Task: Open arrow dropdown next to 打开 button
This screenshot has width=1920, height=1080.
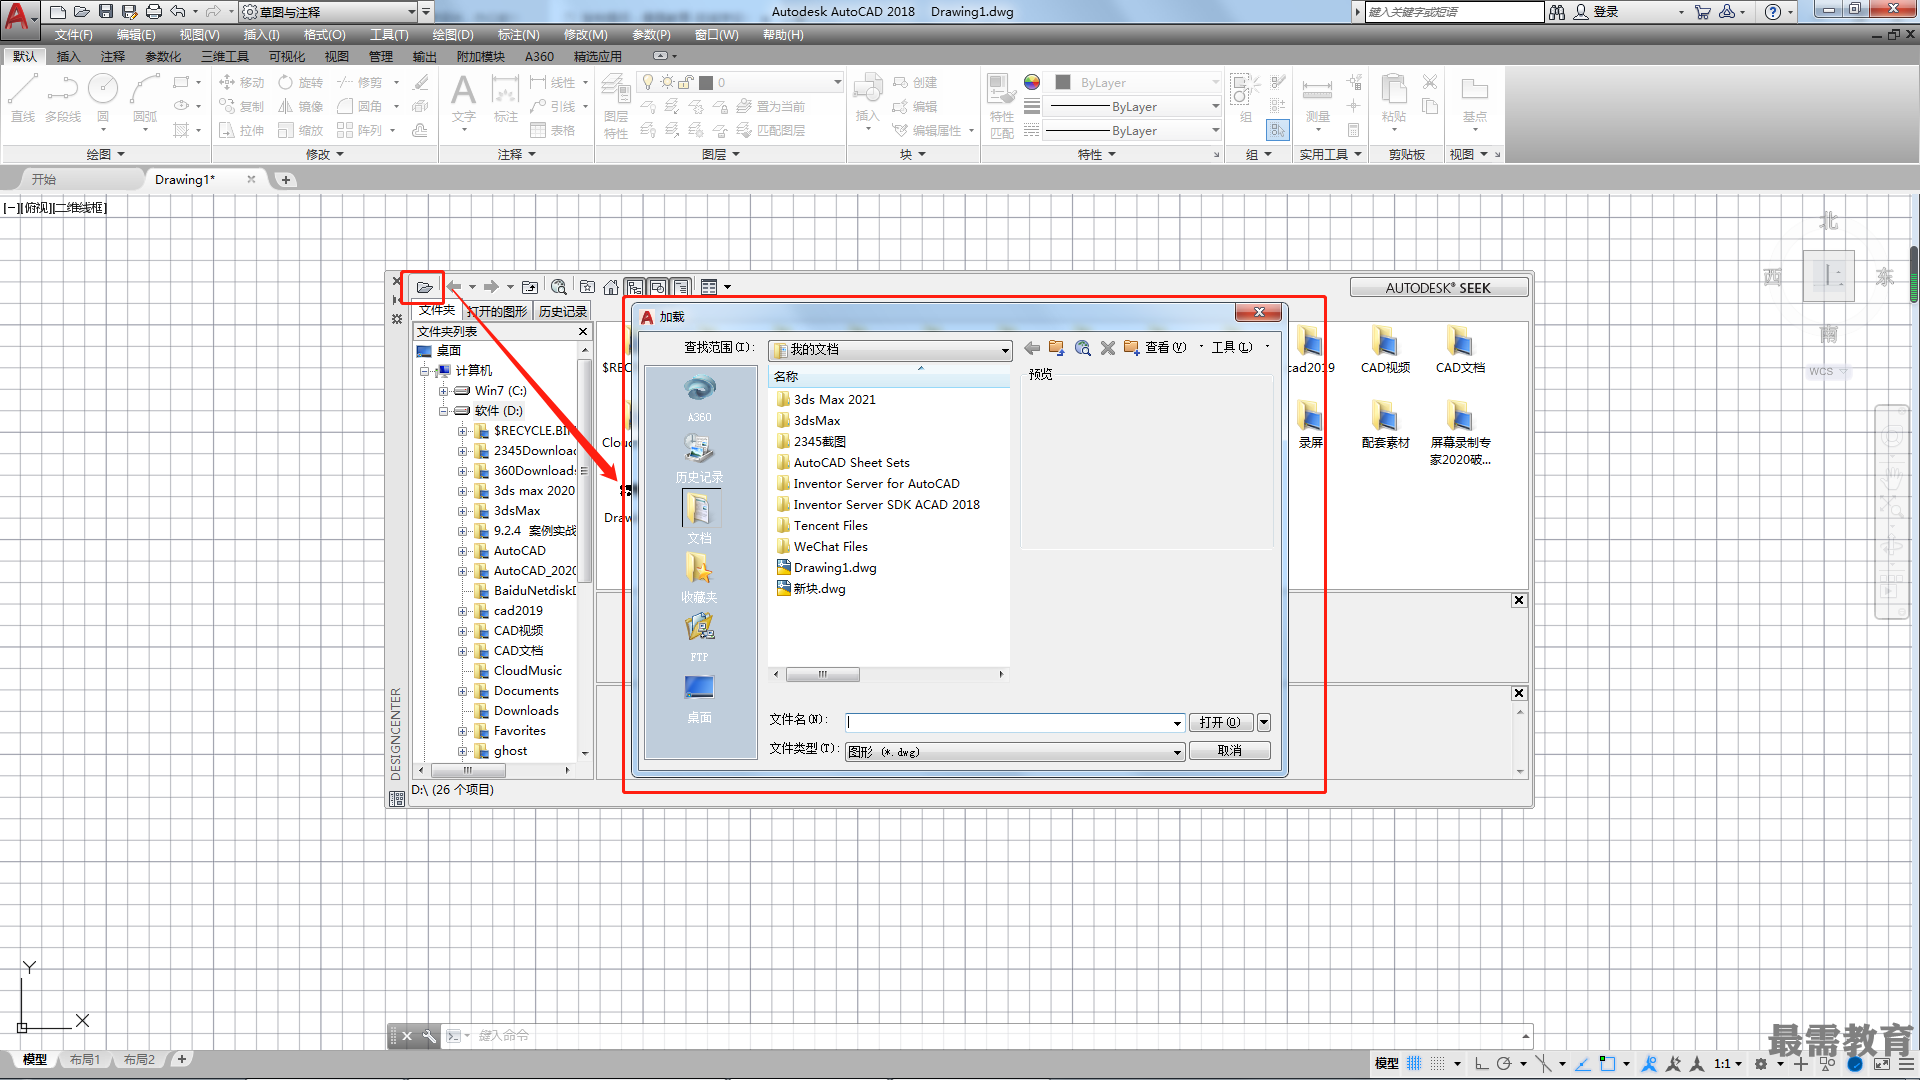Action: coord(1264,722)
